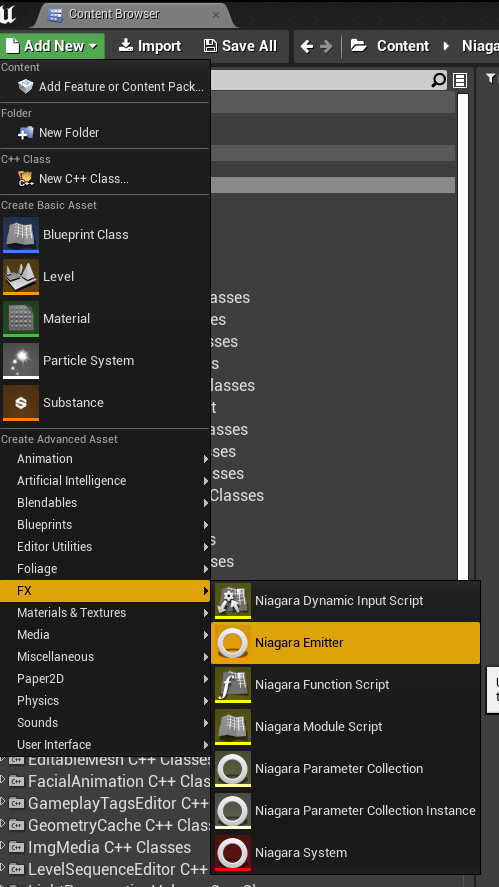The image size is (499, 887).
Task: Expand the Artificial Intelligence submenu
Action: coord(105,481)
